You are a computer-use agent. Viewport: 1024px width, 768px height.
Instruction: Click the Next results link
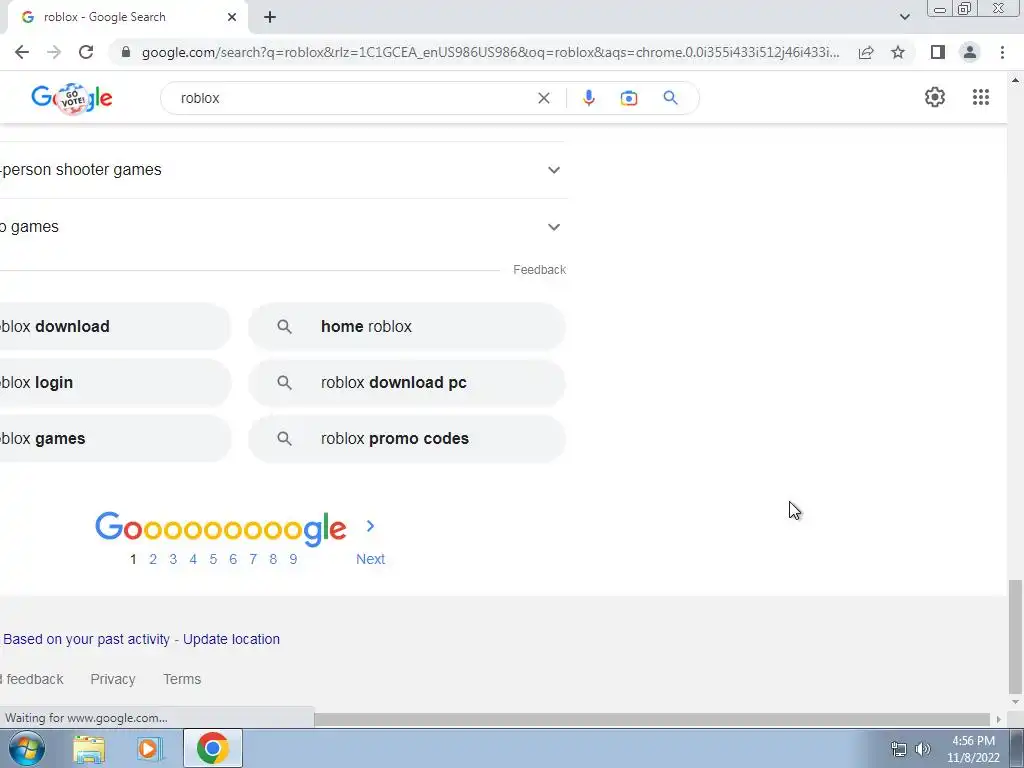[370, 559]
